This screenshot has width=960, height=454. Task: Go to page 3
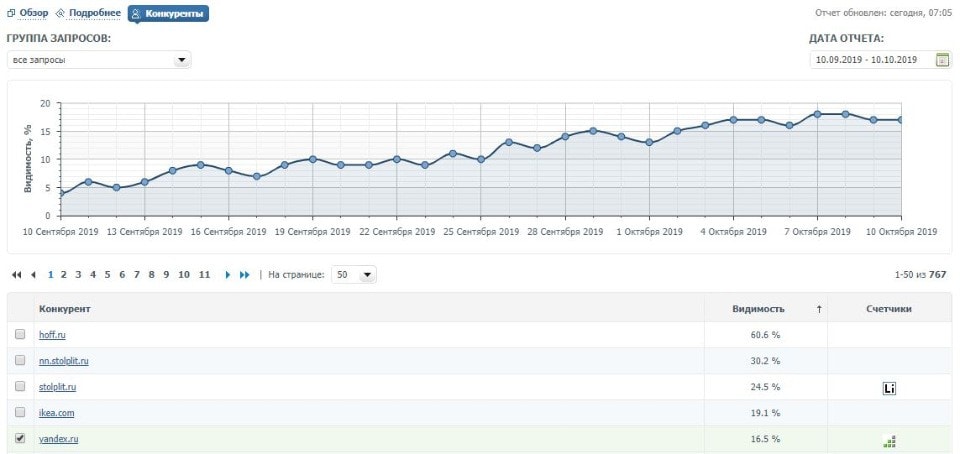pyautogui.click(x=78, y=275)
